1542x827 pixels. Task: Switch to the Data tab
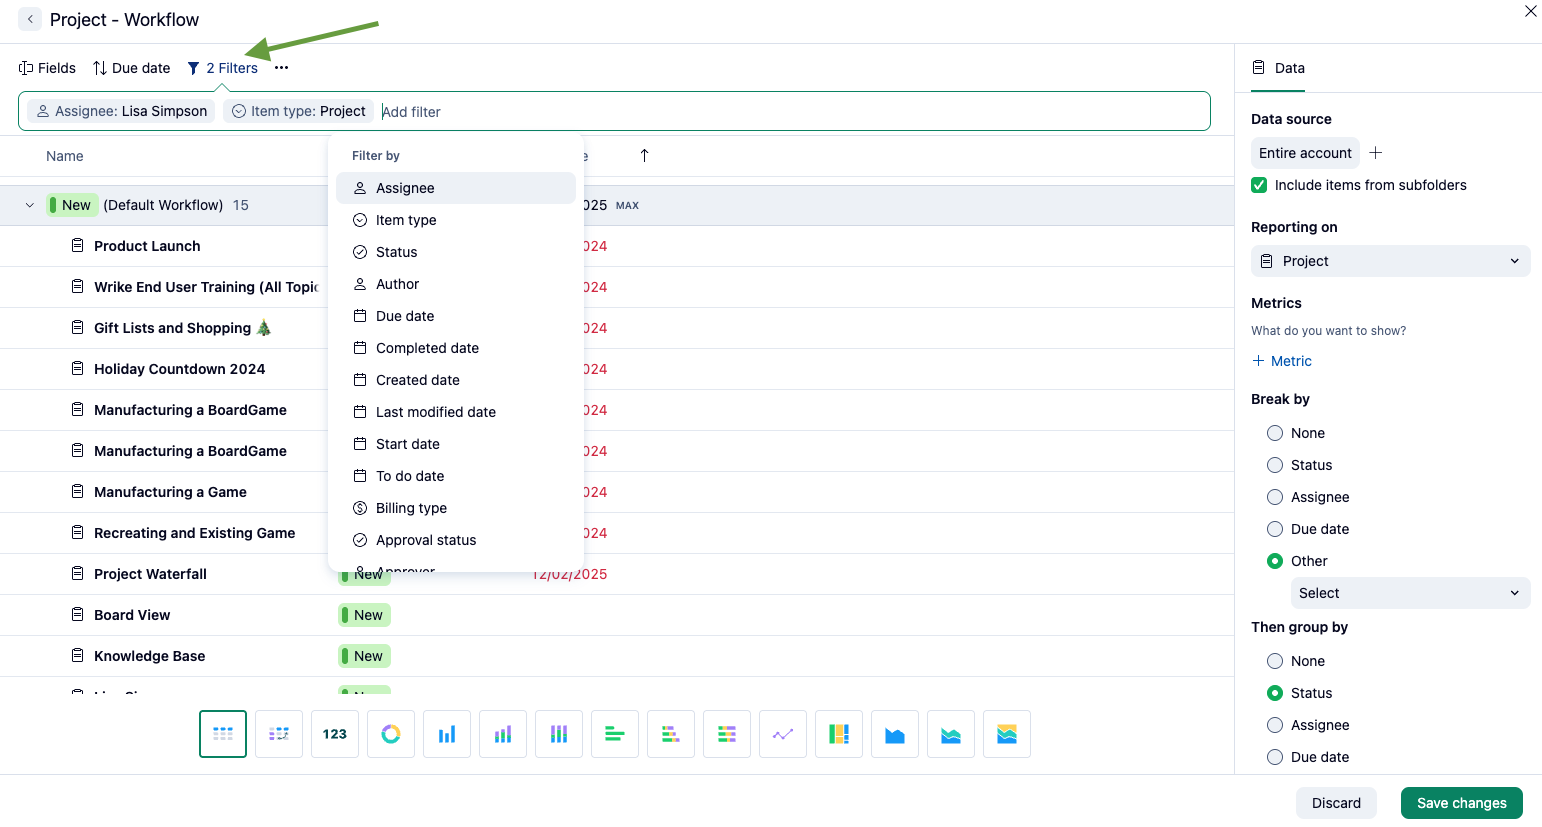[1278, 68]
